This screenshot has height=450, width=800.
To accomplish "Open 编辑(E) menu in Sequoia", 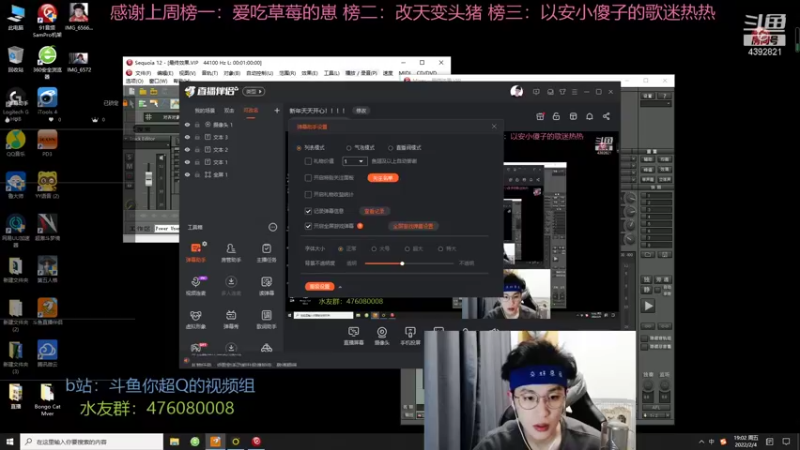I will click(x=165, y=73).
